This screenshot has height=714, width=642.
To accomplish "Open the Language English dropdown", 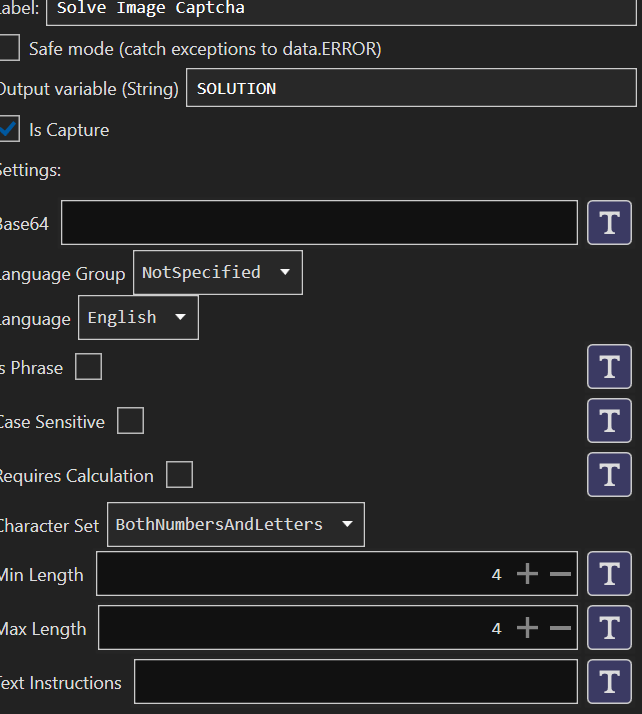I will pos(138,317).
